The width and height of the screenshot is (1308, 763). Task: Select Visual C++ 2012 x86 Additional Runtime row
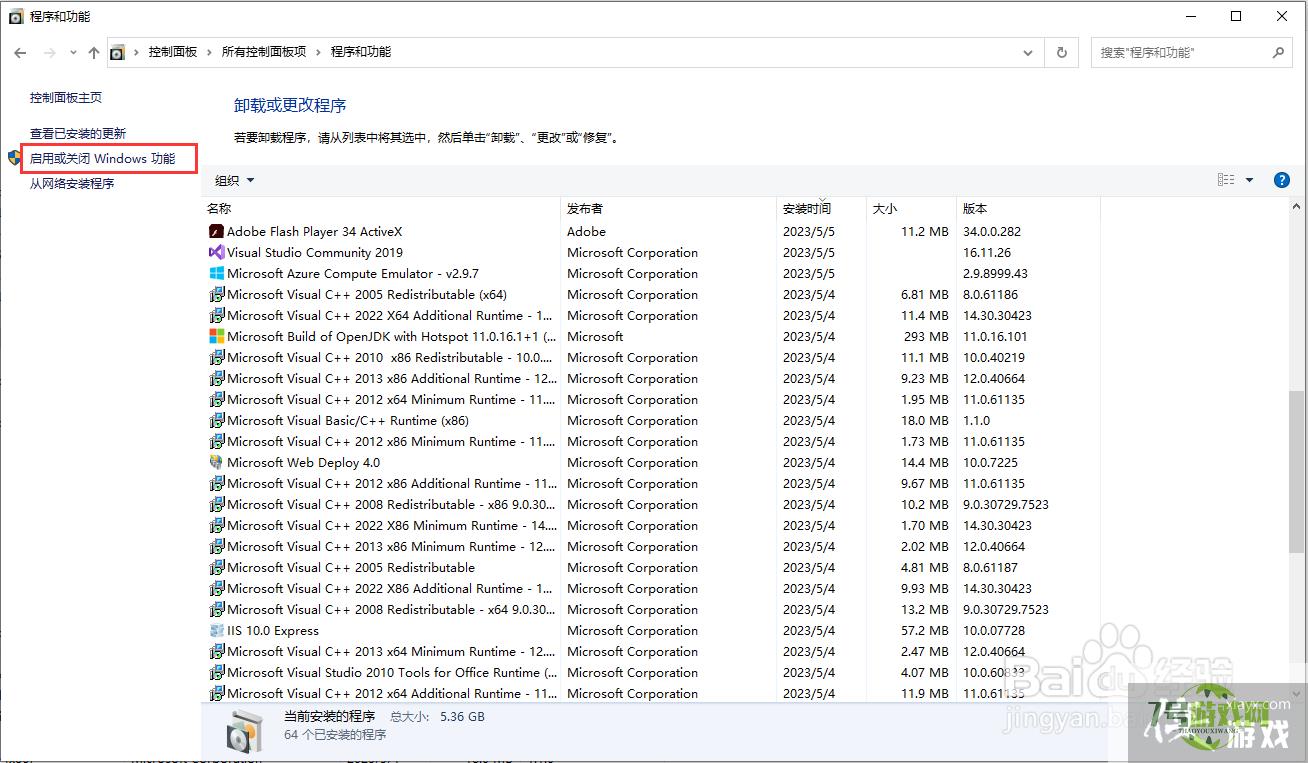651,483
